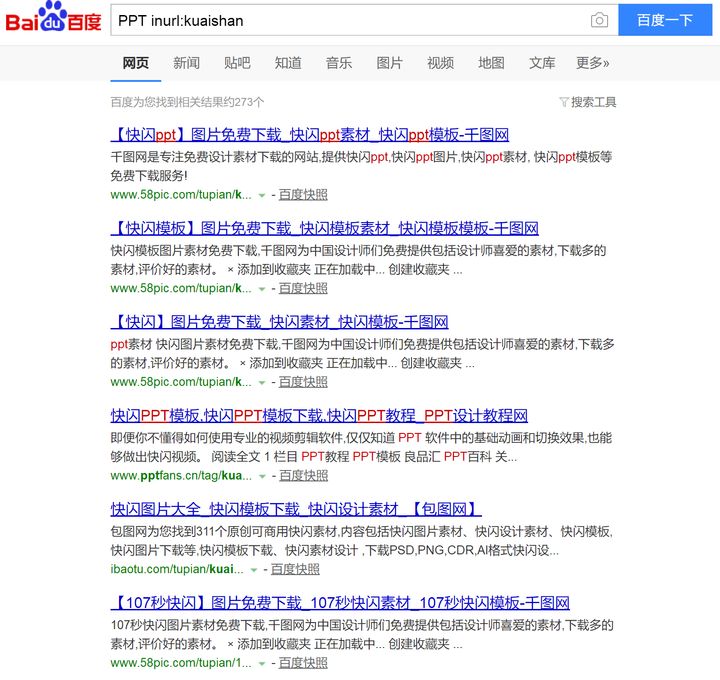Open 百度快照 for ibaotu.com result

295,569
